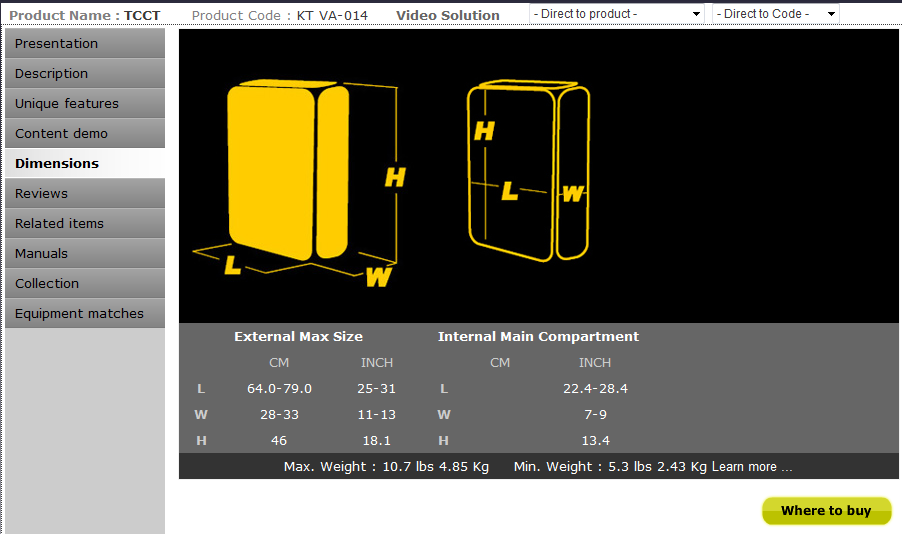
Task: Open the Related items tab
Action: pyautogui.click(x=84, y=224)
